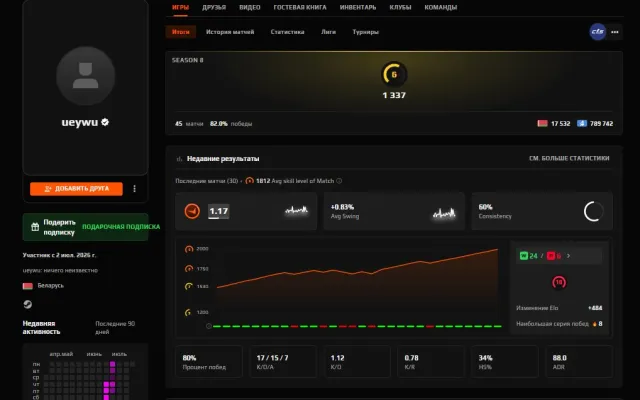This screenshot has height=400, width=640.
Task: Click ПОДАРОЧНАЯ ПОДПИСКА green label
Action: 121,227
